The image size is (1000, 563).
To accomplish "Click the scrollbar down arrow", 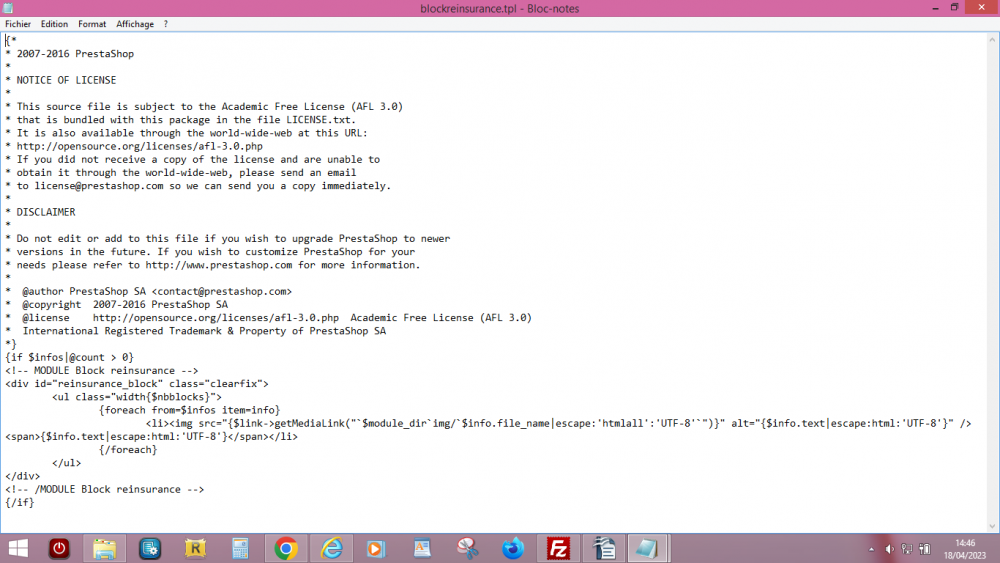I will click(992, 527).
